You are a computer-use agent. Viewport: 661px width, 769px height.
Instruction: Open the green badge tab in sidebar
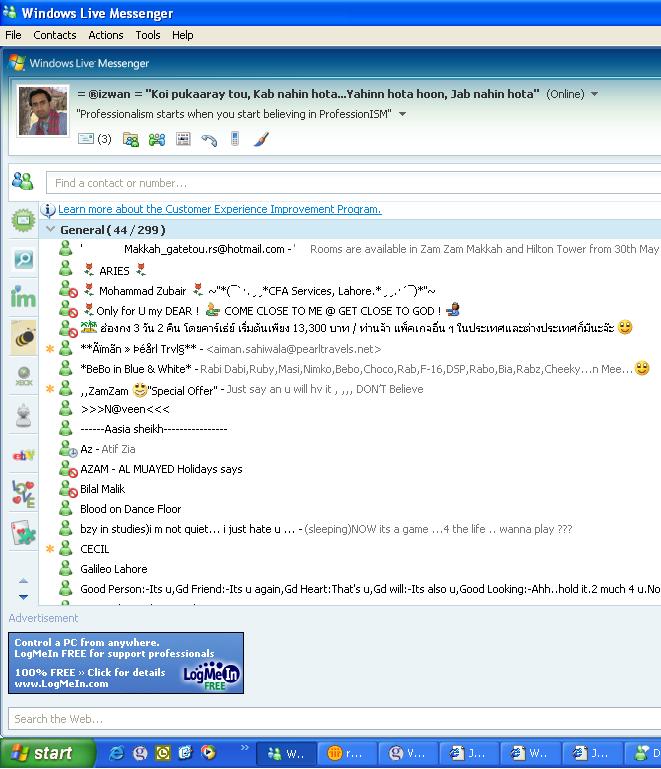23,220
